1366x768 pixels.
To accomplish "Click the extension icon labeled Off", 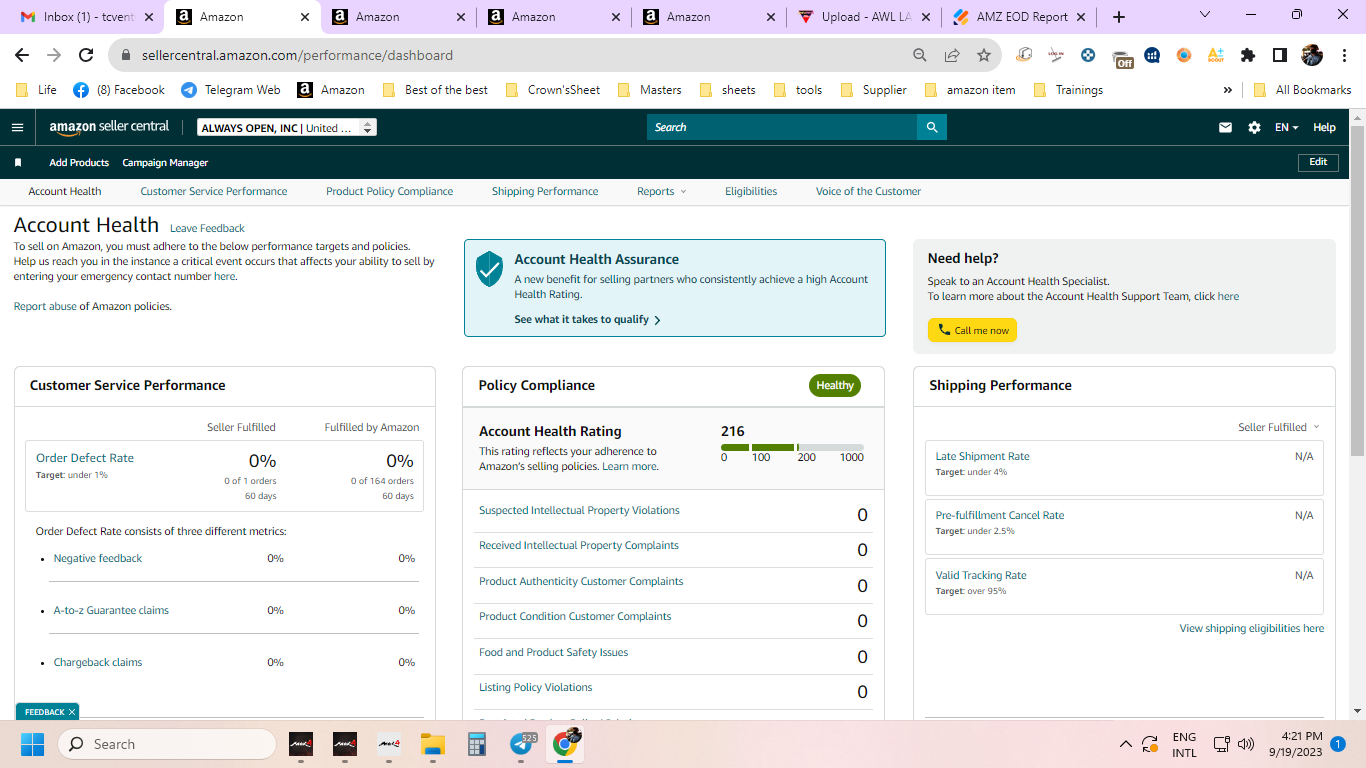I will pyautogui.click(x=1122, y=57).
